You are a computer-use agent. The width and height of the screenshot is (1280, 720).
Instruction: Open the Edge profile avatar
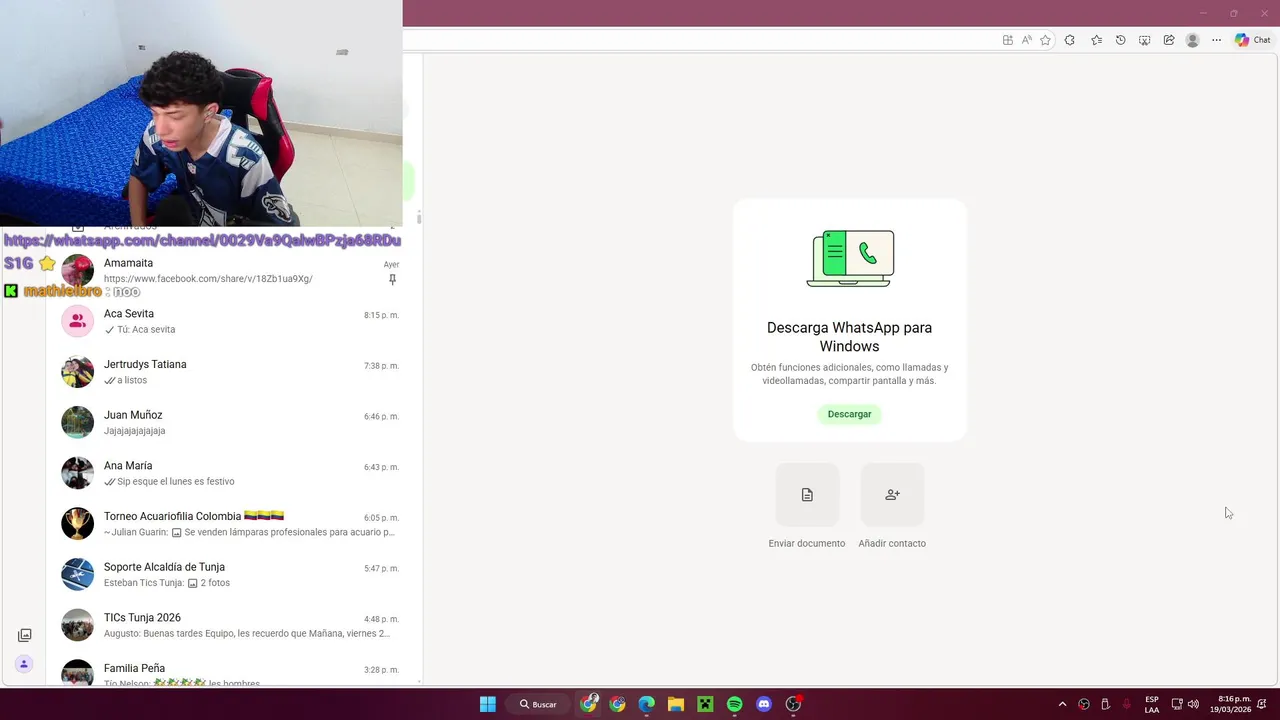[x=1192, y=40]
